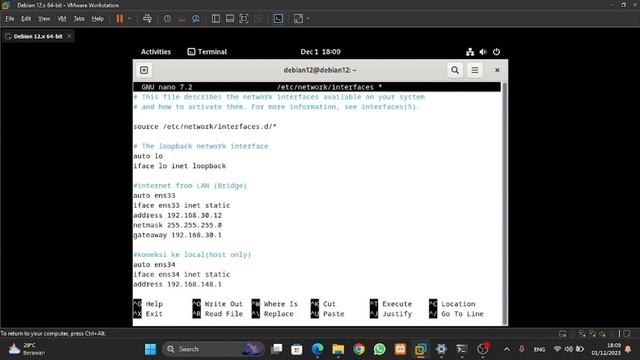The width and height of the screenshot is (640, 360).
Task: Click 'source /etc/network/interfaces.d/*' line
Action: click(205, 127)
